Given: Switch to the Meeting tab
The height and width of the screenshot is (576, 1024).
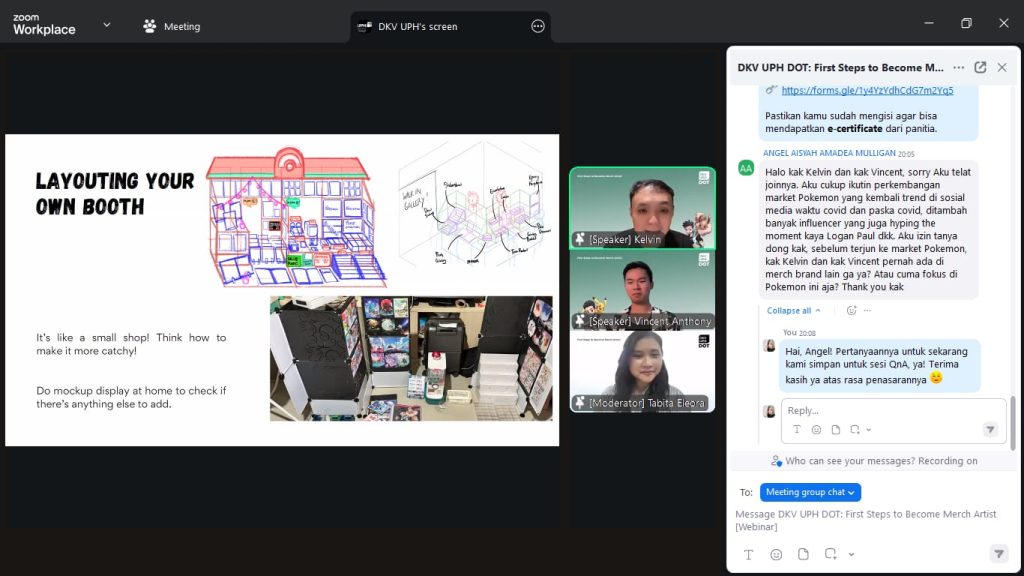Looking at the screenshot, I should click(x=172, y=27).
